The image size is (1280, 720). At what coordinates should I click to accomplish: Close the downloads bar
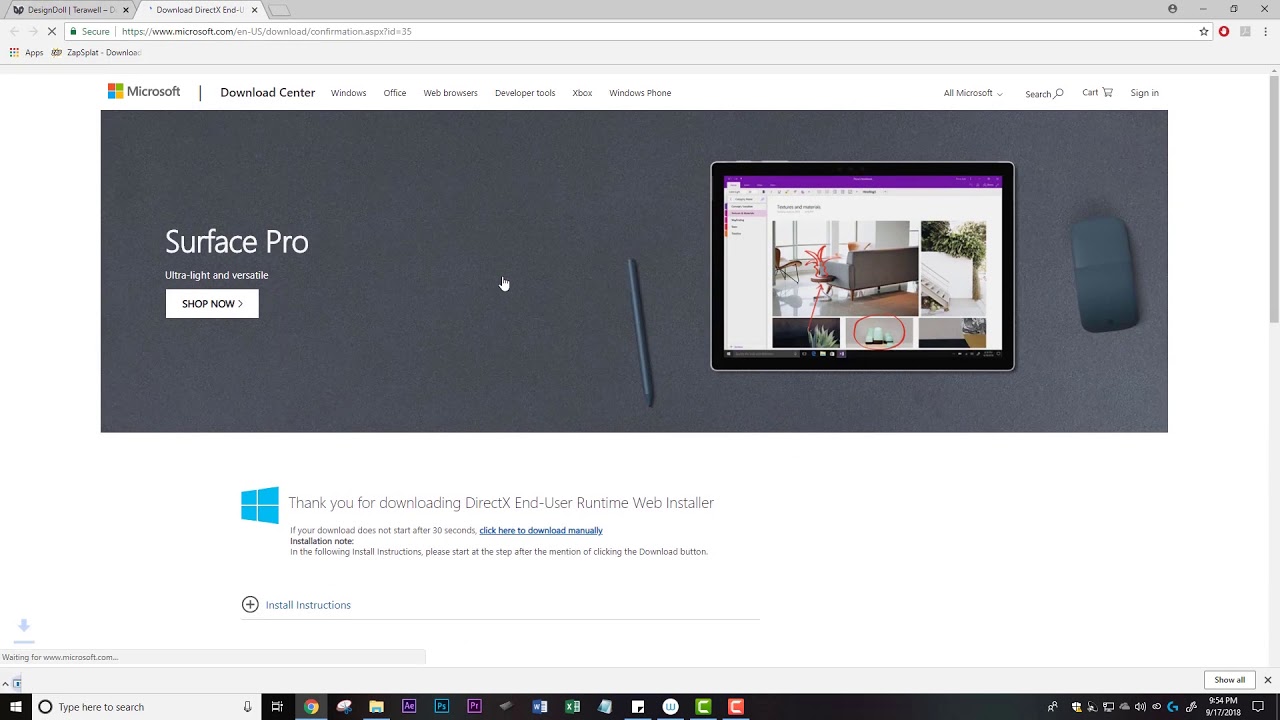click(x=1267, y=680)
